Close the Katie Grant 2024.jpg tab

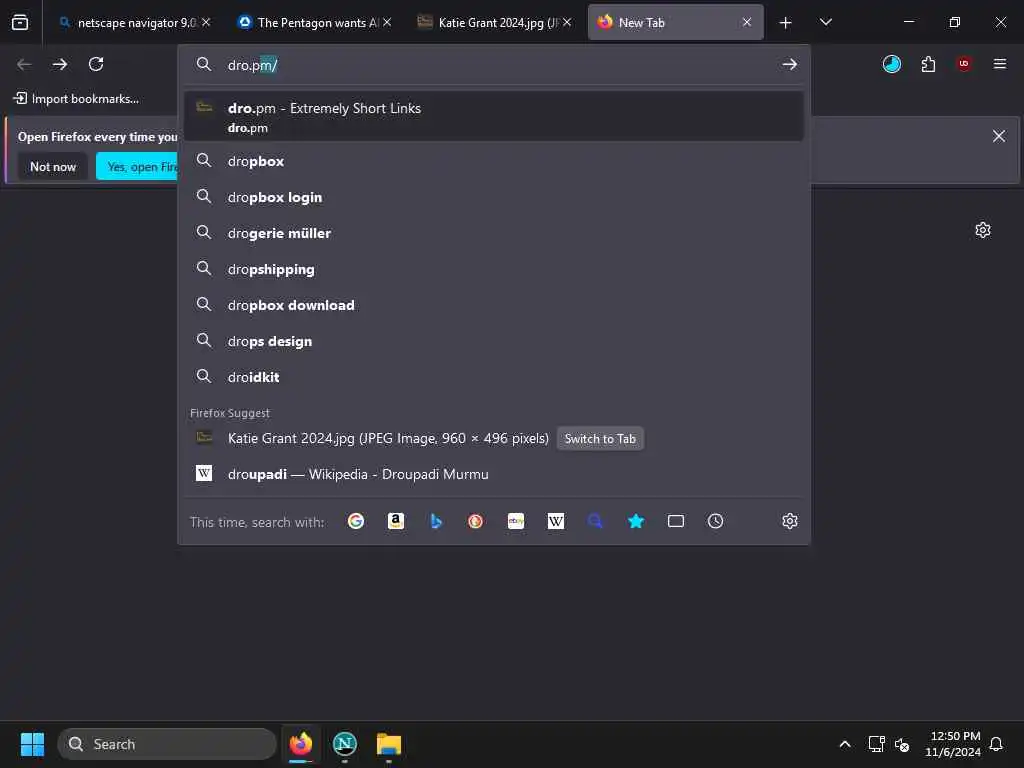point(567,22)
